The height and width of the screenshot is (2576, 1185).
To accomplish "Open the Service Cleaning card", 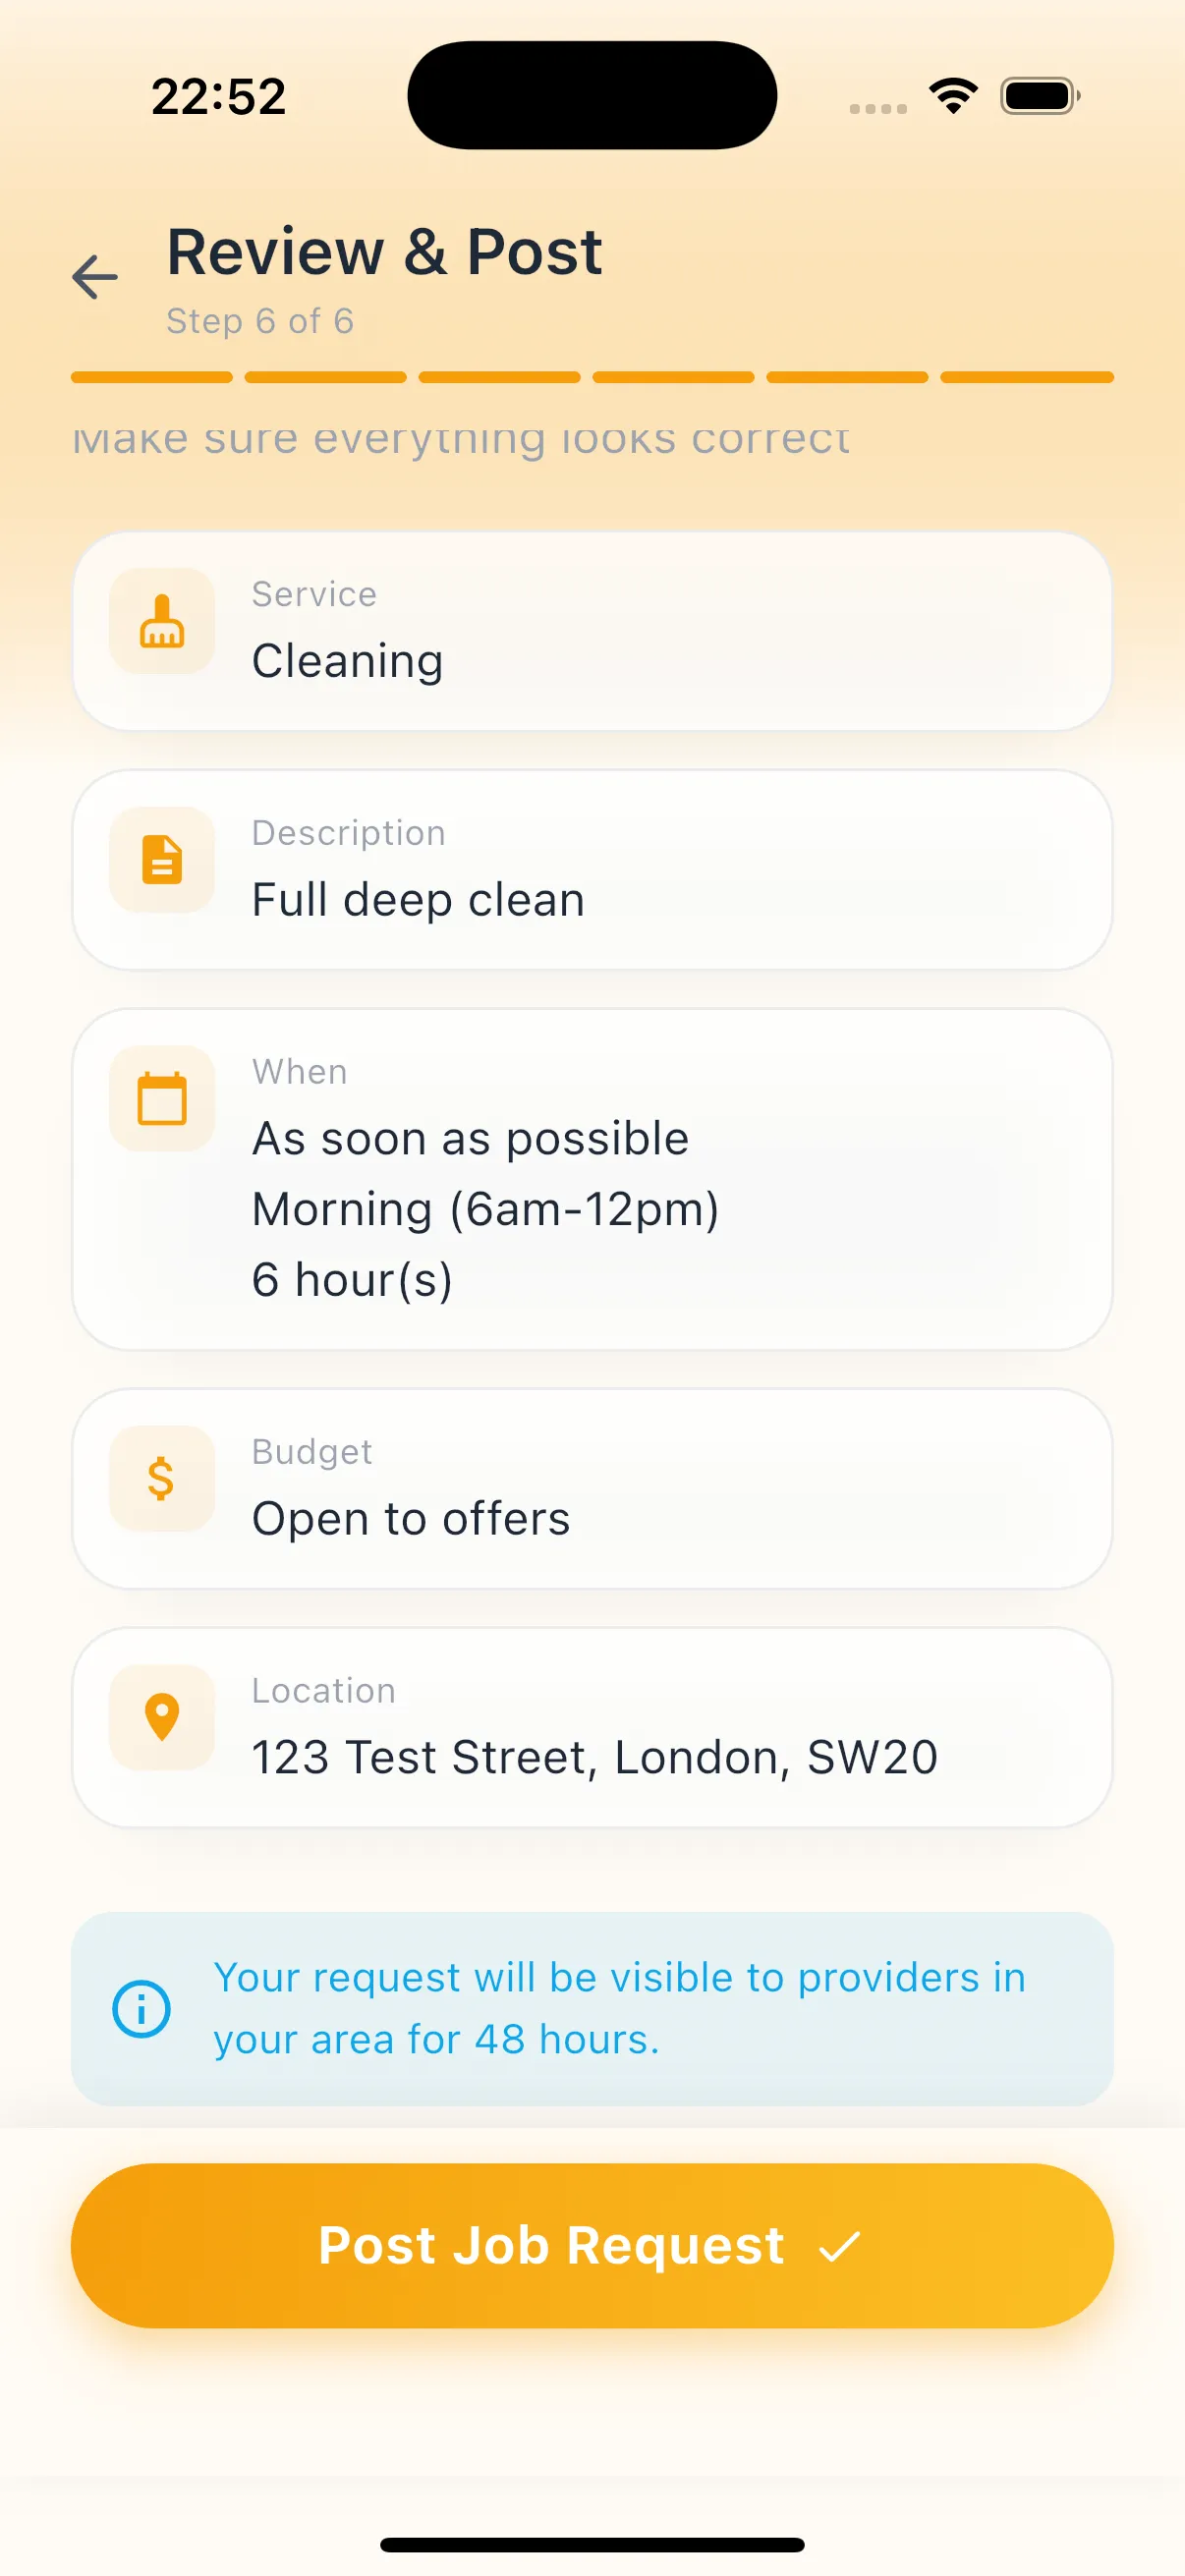I will click(x=590, y=632).
